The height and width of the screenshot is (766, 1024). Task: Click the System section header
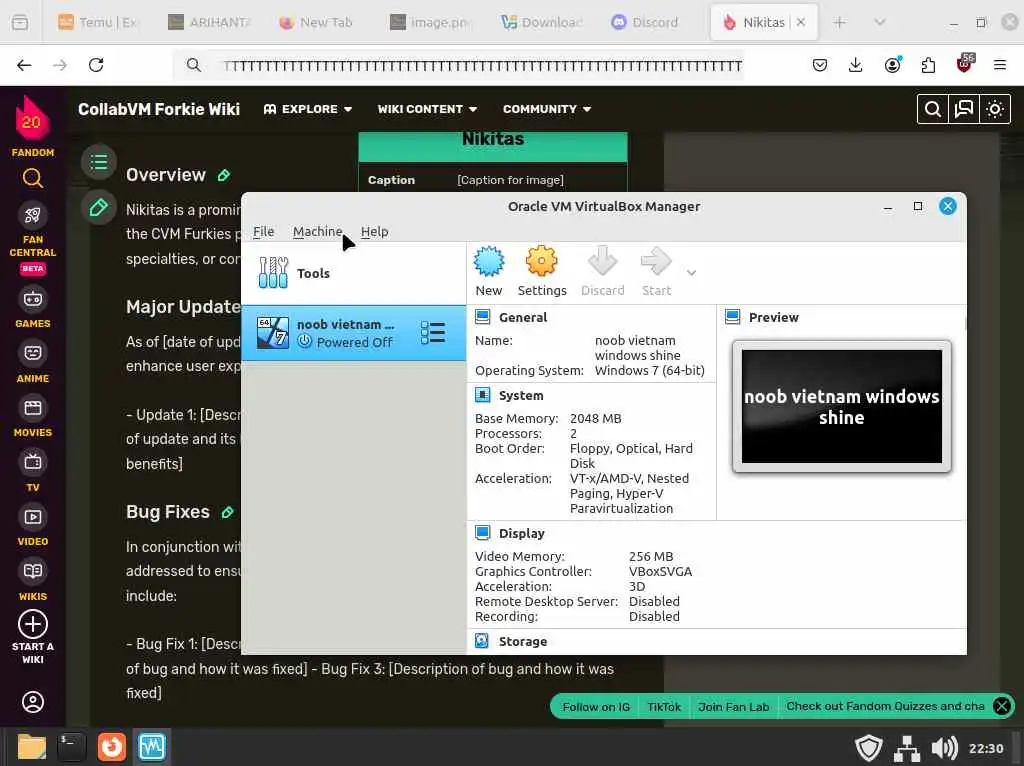point(520,396)
